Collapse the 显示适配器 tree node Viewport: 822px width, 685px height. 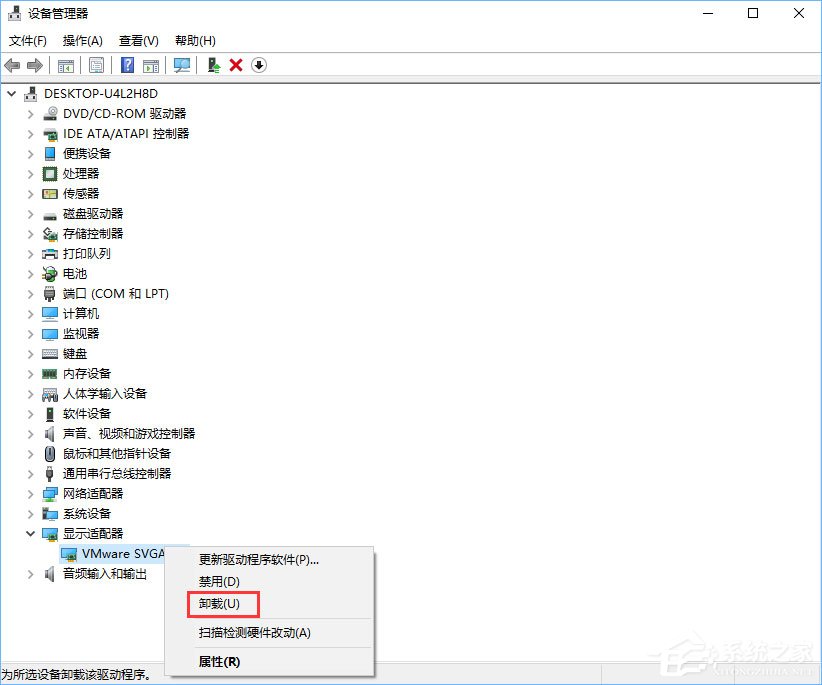pyautogui.click(x=30, y=533)
